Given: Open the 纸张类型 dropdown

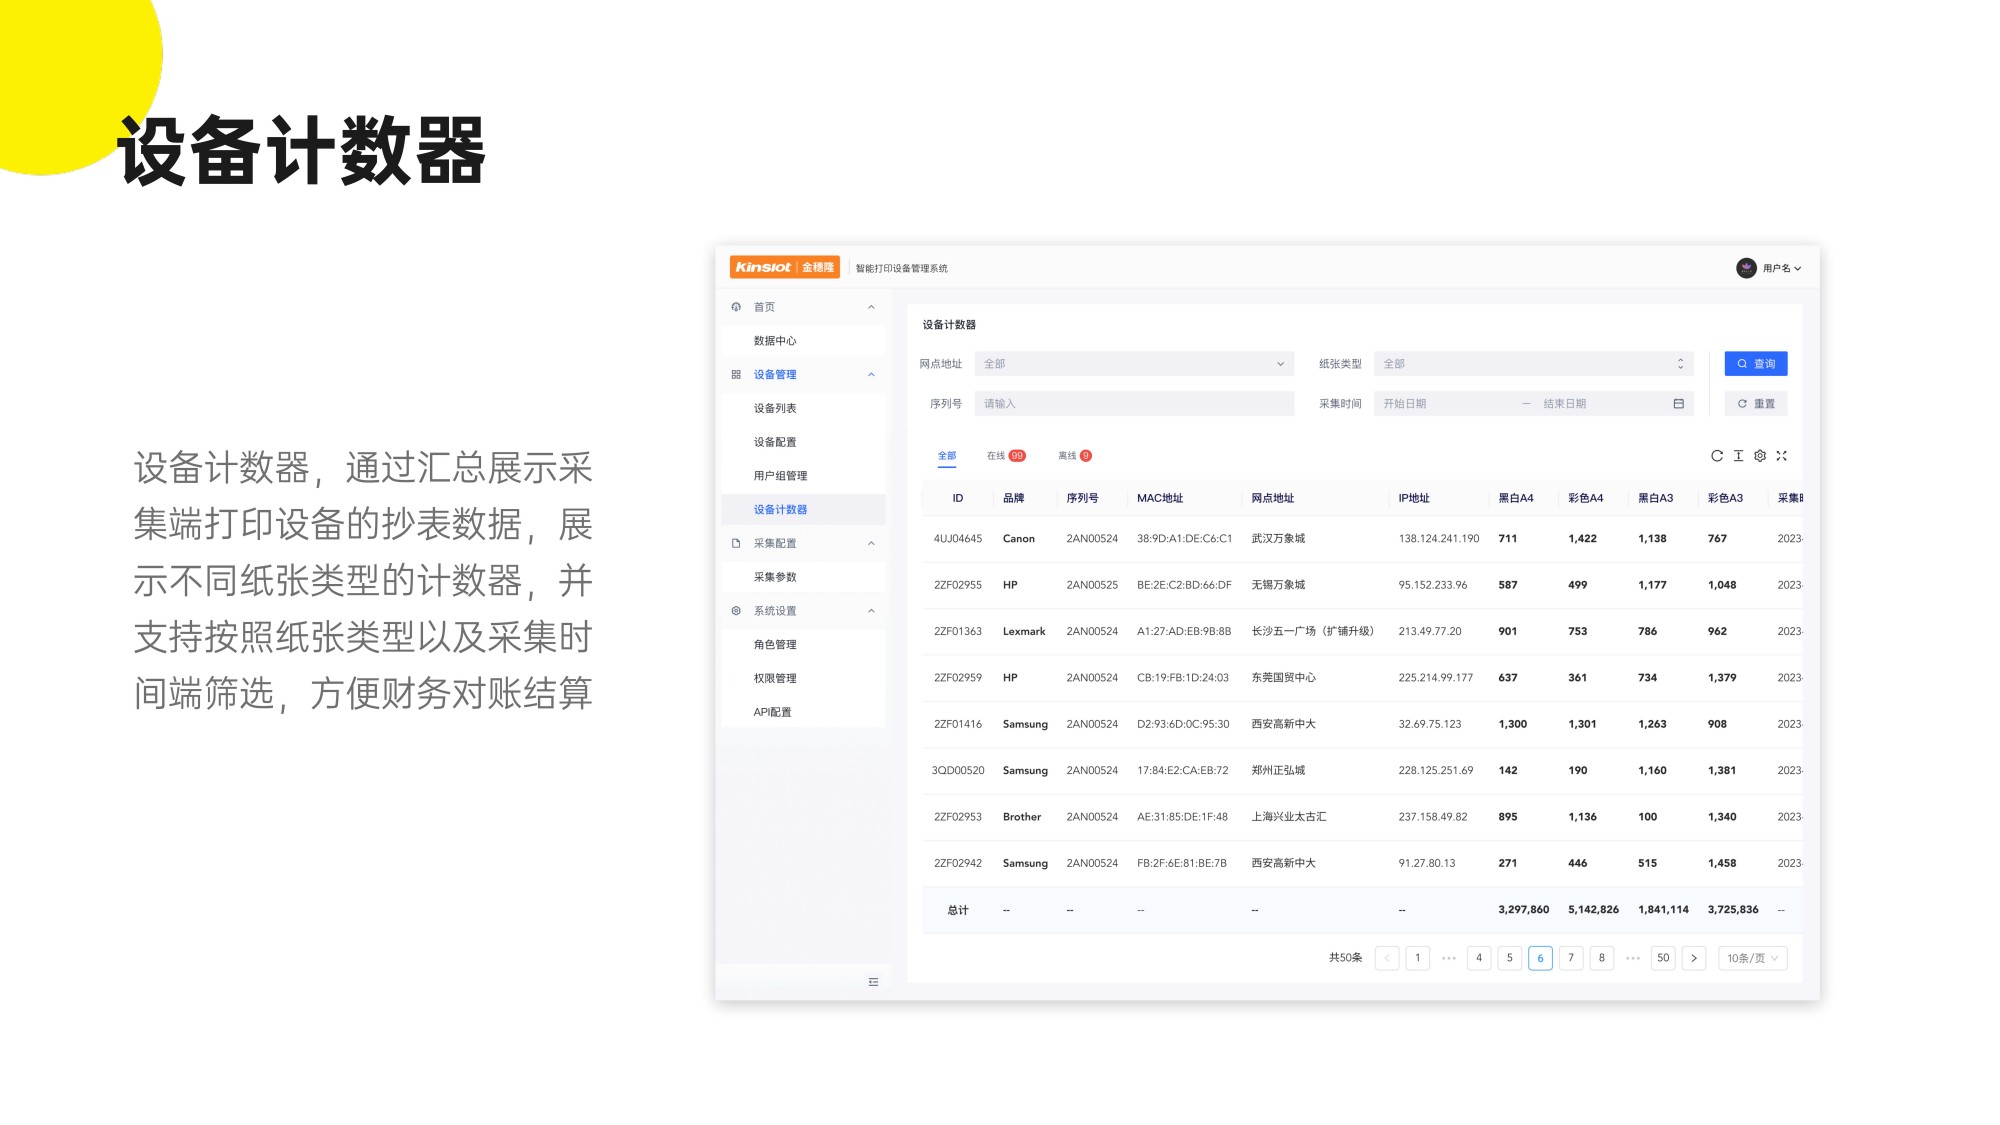Looking at the screenshot, I should coord(1532,364).
